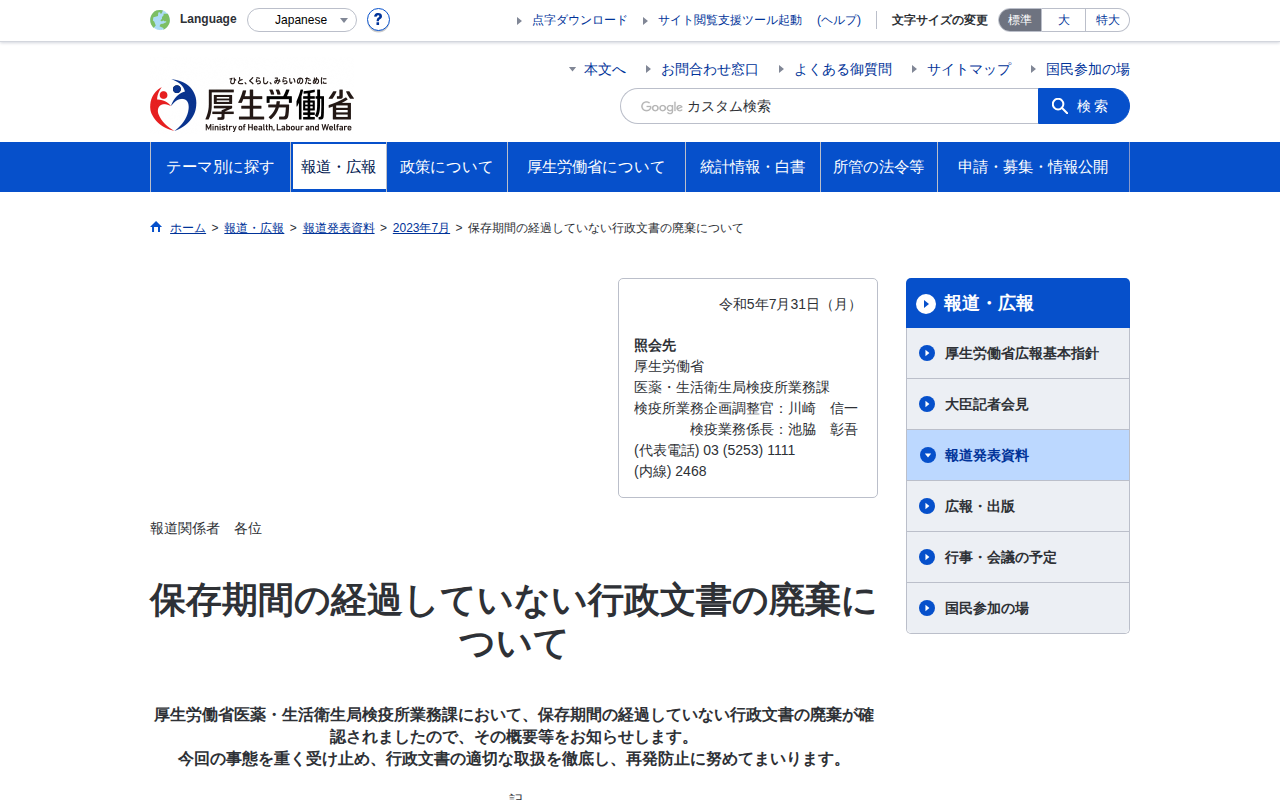Open the よくある御質問 link

[843, 69]
